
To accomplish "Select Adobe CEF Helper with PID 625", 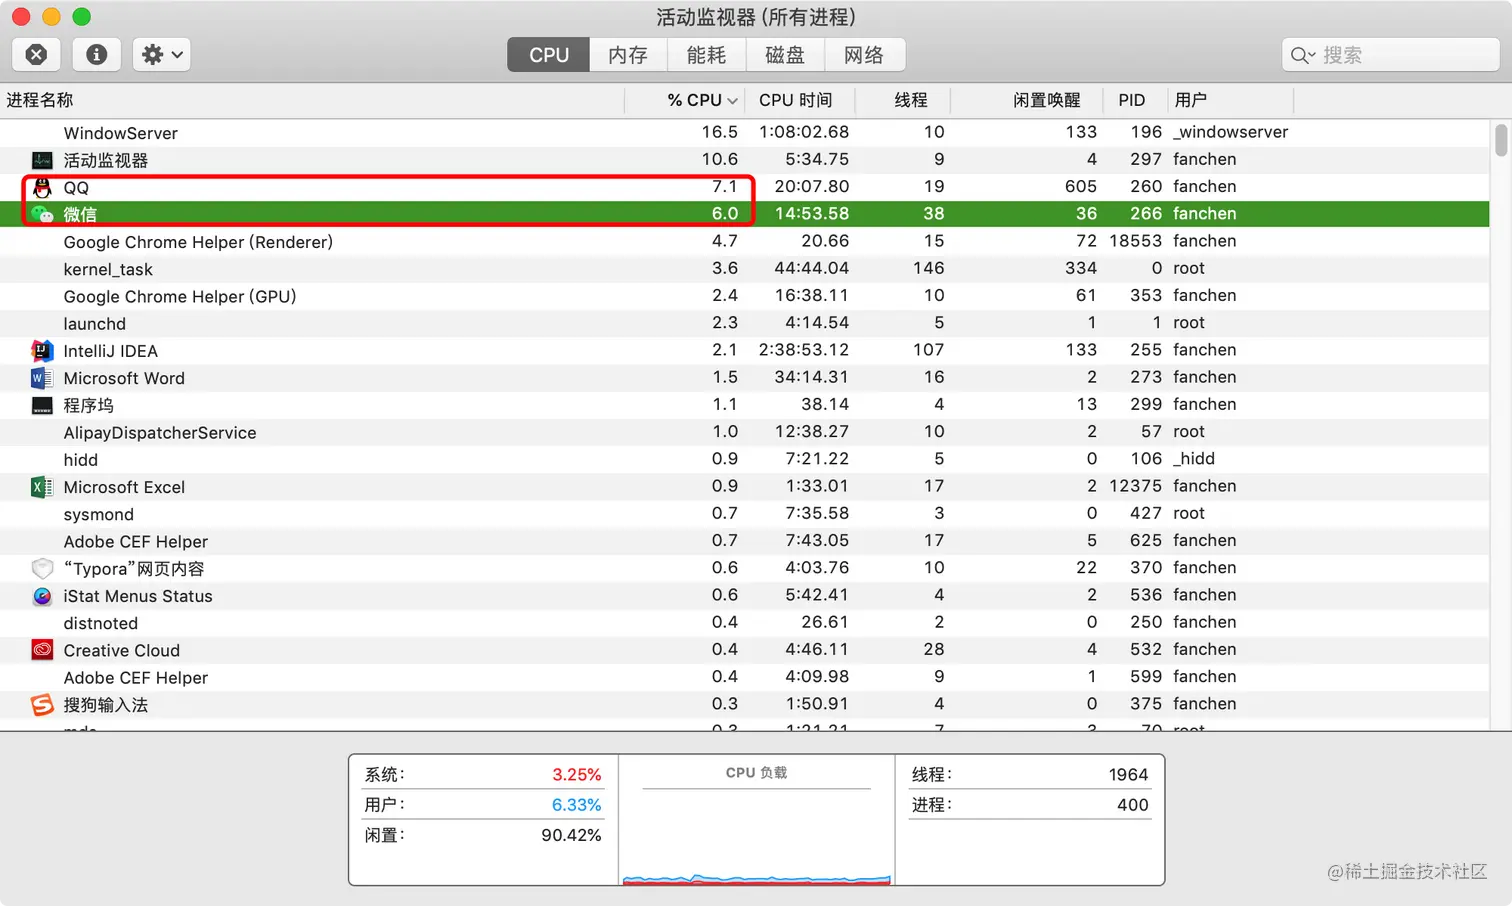I will tap(745, 541).
